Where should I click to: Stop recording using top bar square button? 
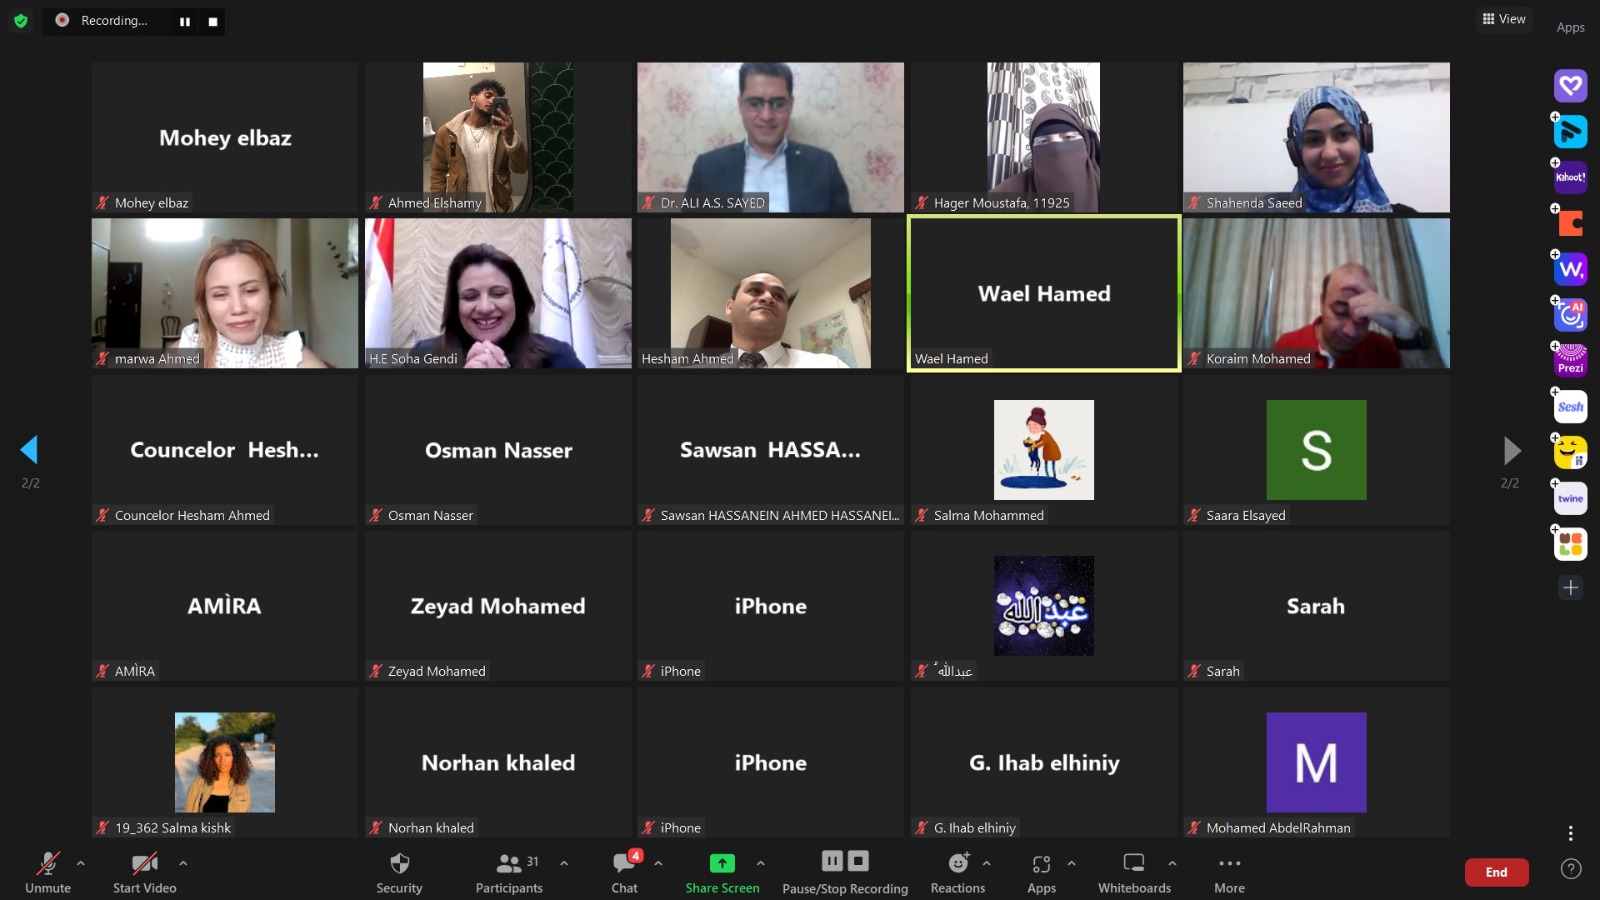[x=212, y=21]
